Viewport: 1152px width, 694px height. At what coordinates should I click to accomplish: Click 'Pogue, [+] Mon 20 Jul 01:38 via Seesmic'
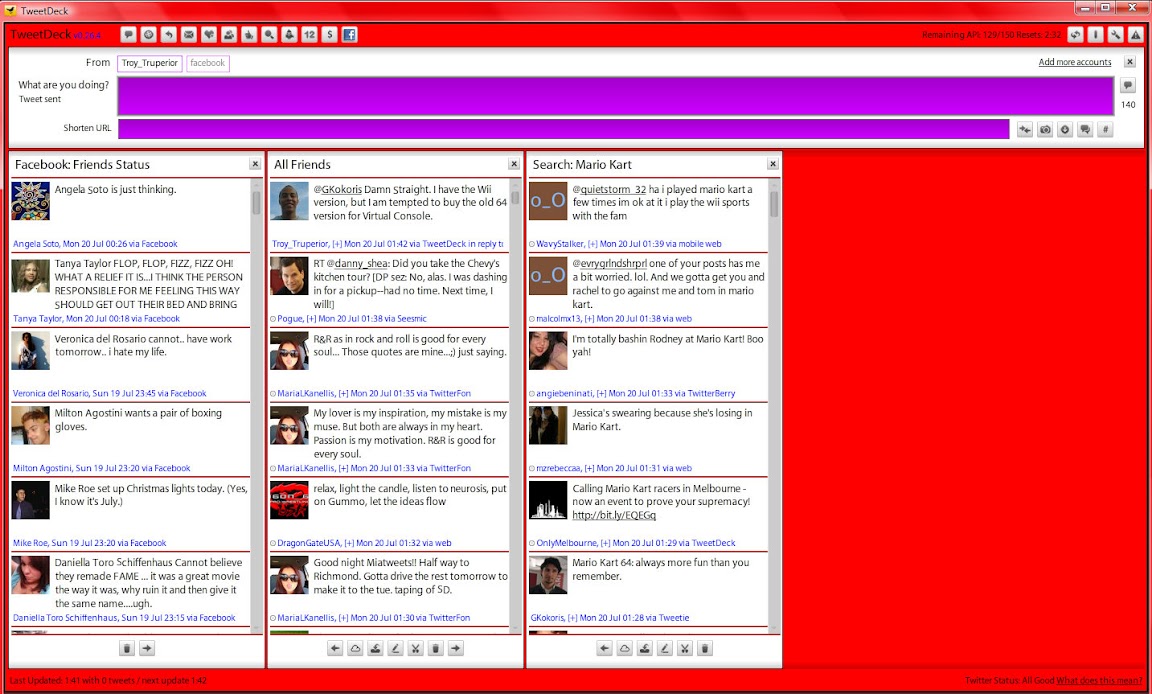[x=352, y=319]
